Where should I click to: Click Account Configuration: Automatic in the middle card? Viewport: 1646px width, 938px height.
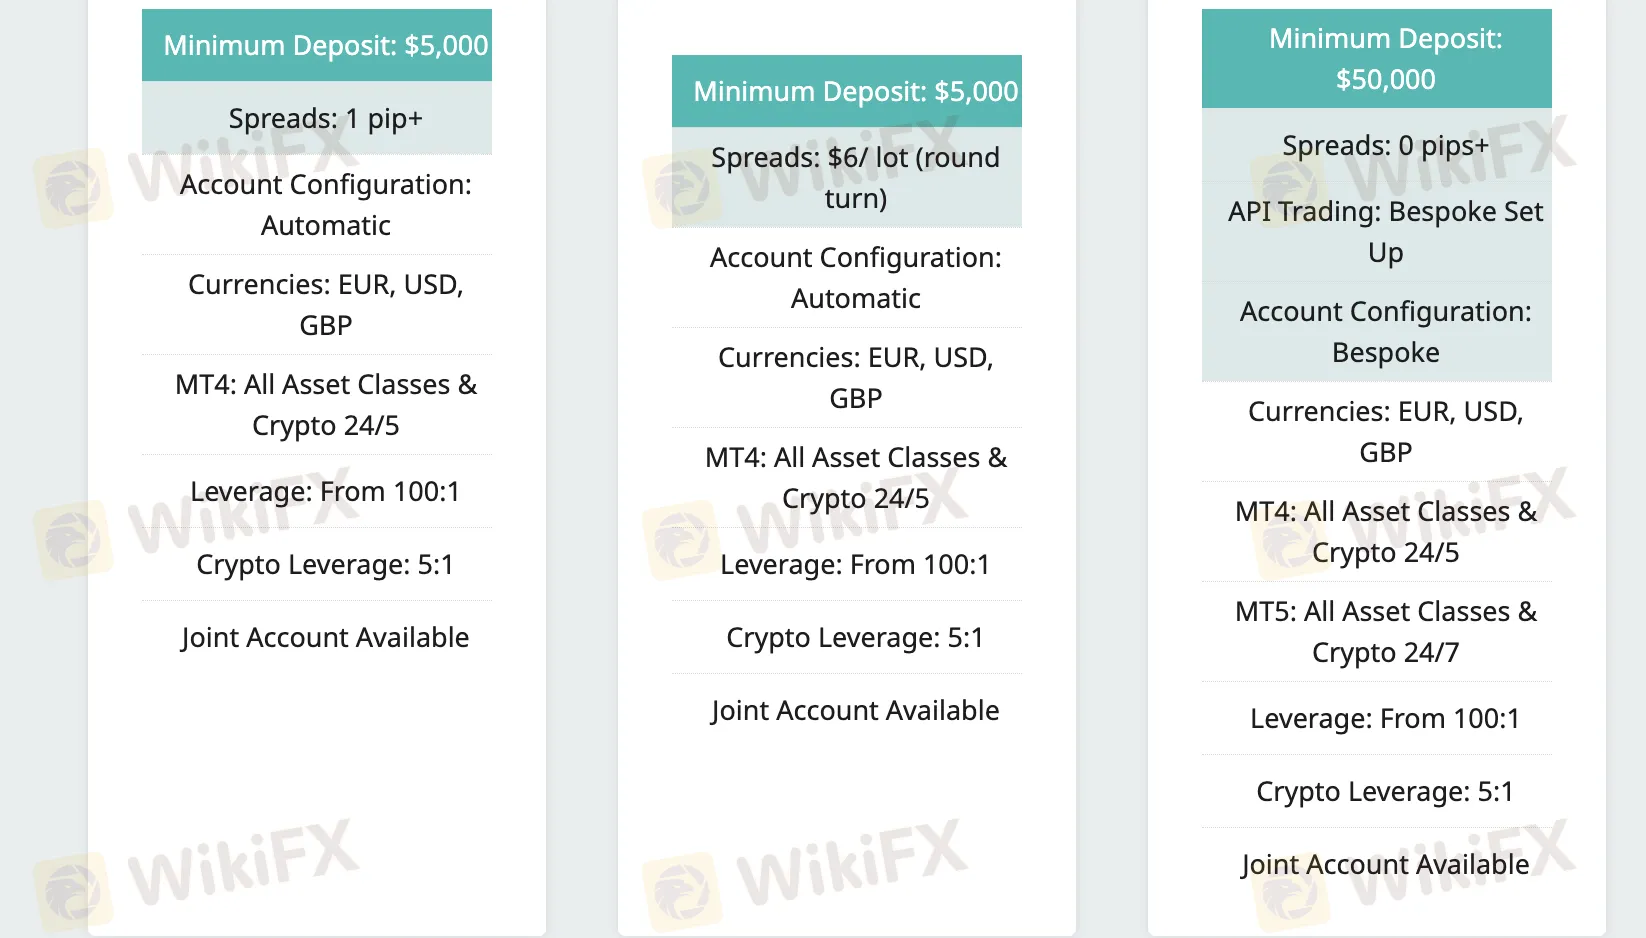click(x=856, y=277)
